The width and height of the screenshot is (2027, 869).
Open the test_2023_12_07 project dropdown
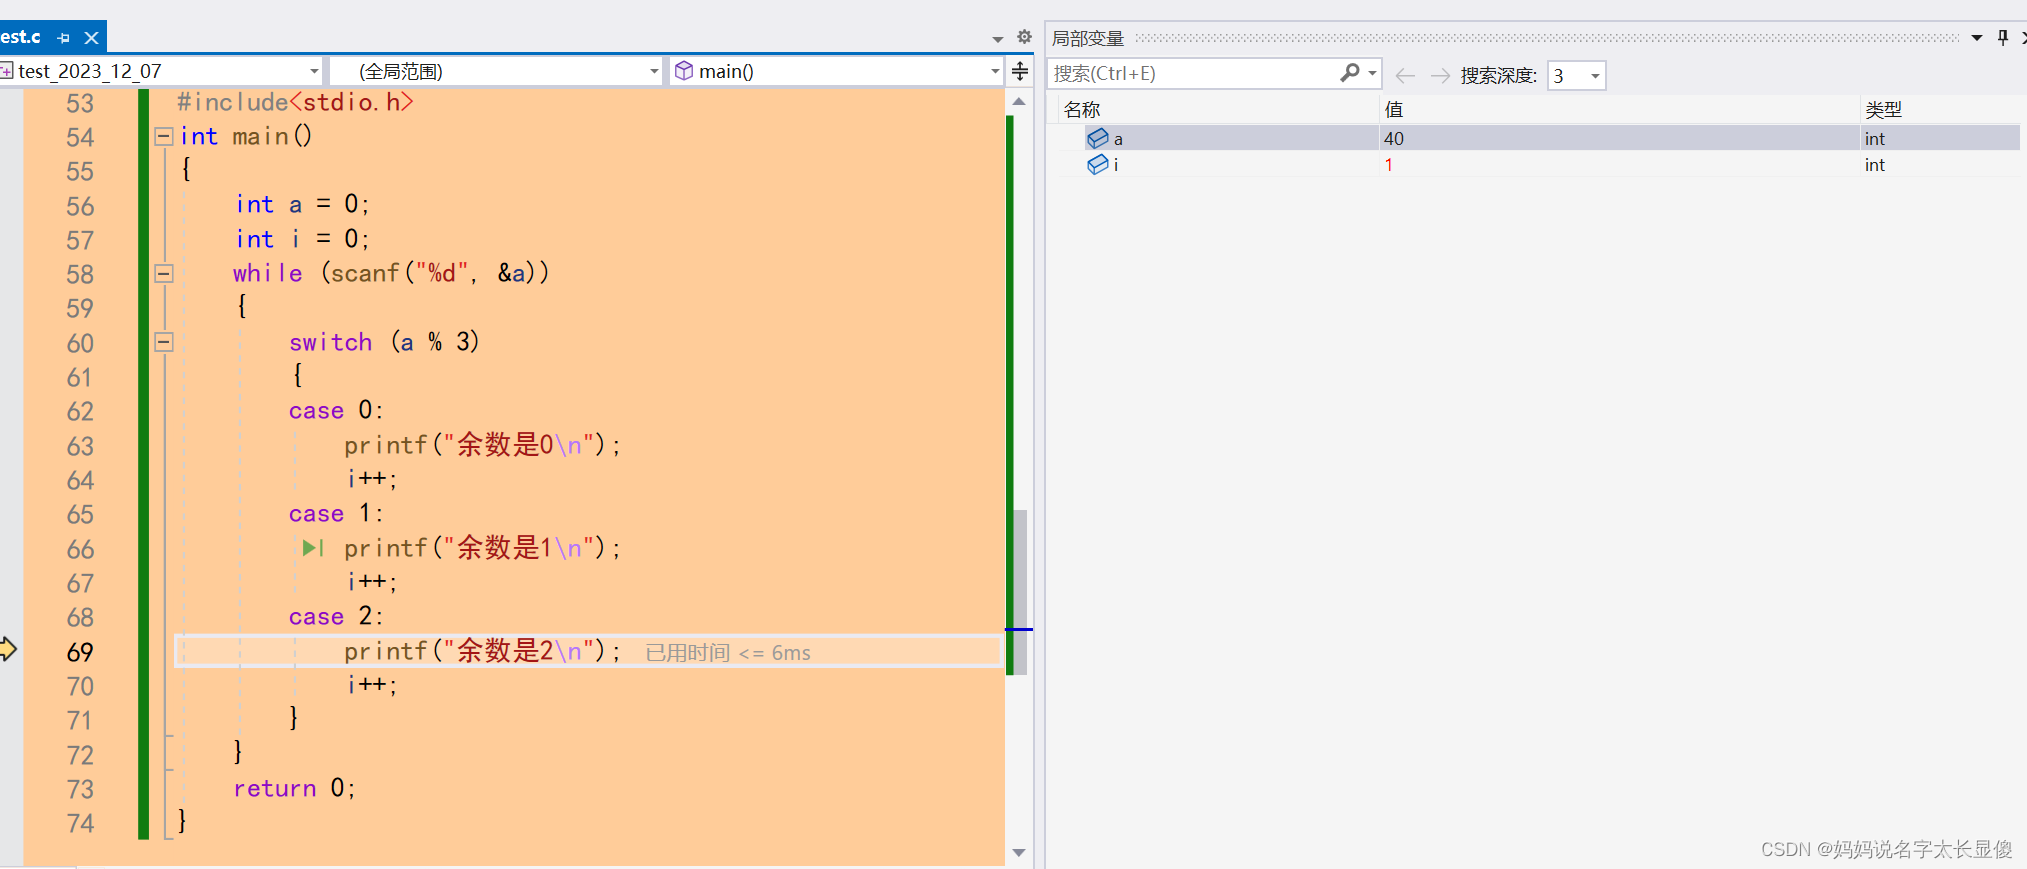pyautogui.click(x=314, y=72)
